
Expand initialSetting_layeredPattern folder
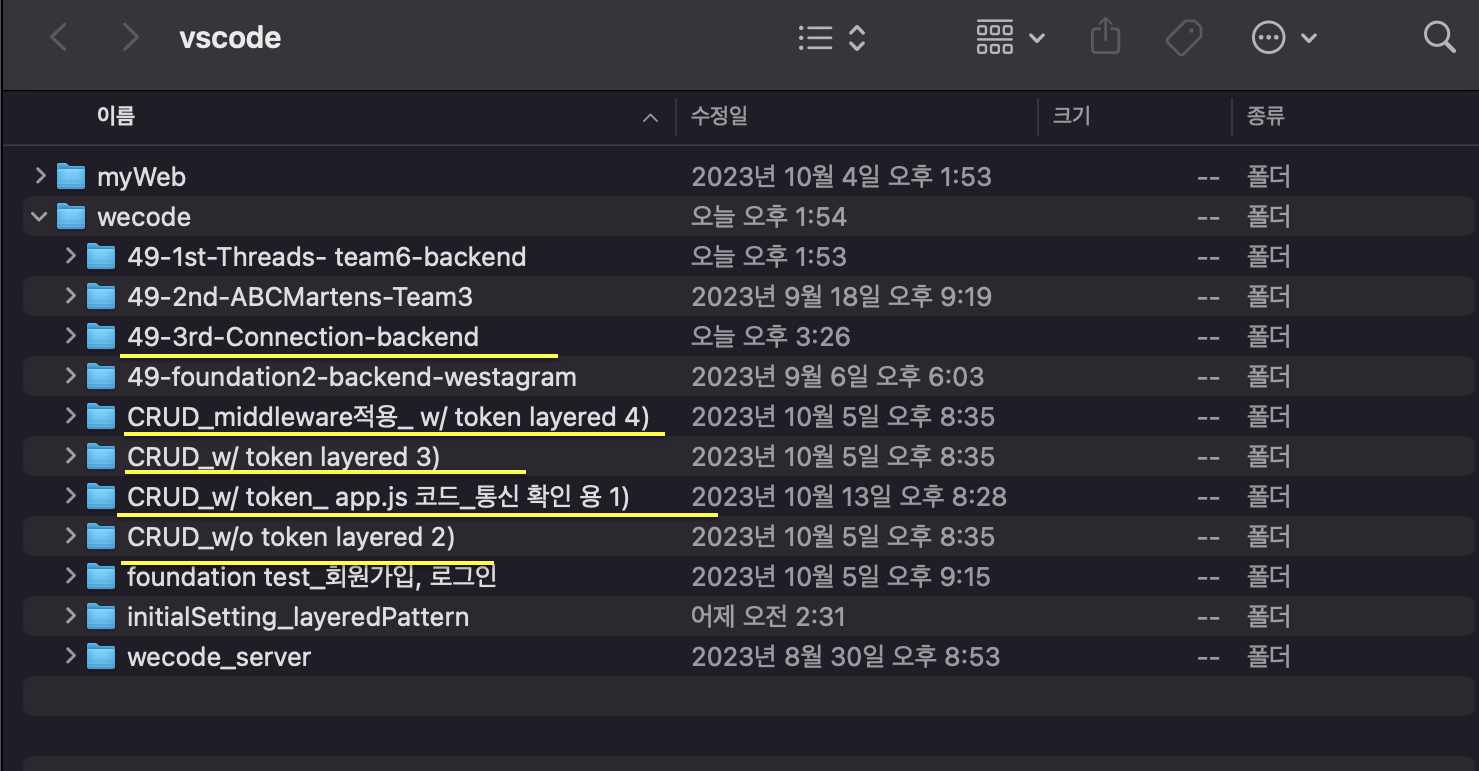click(x=70, y=616)
